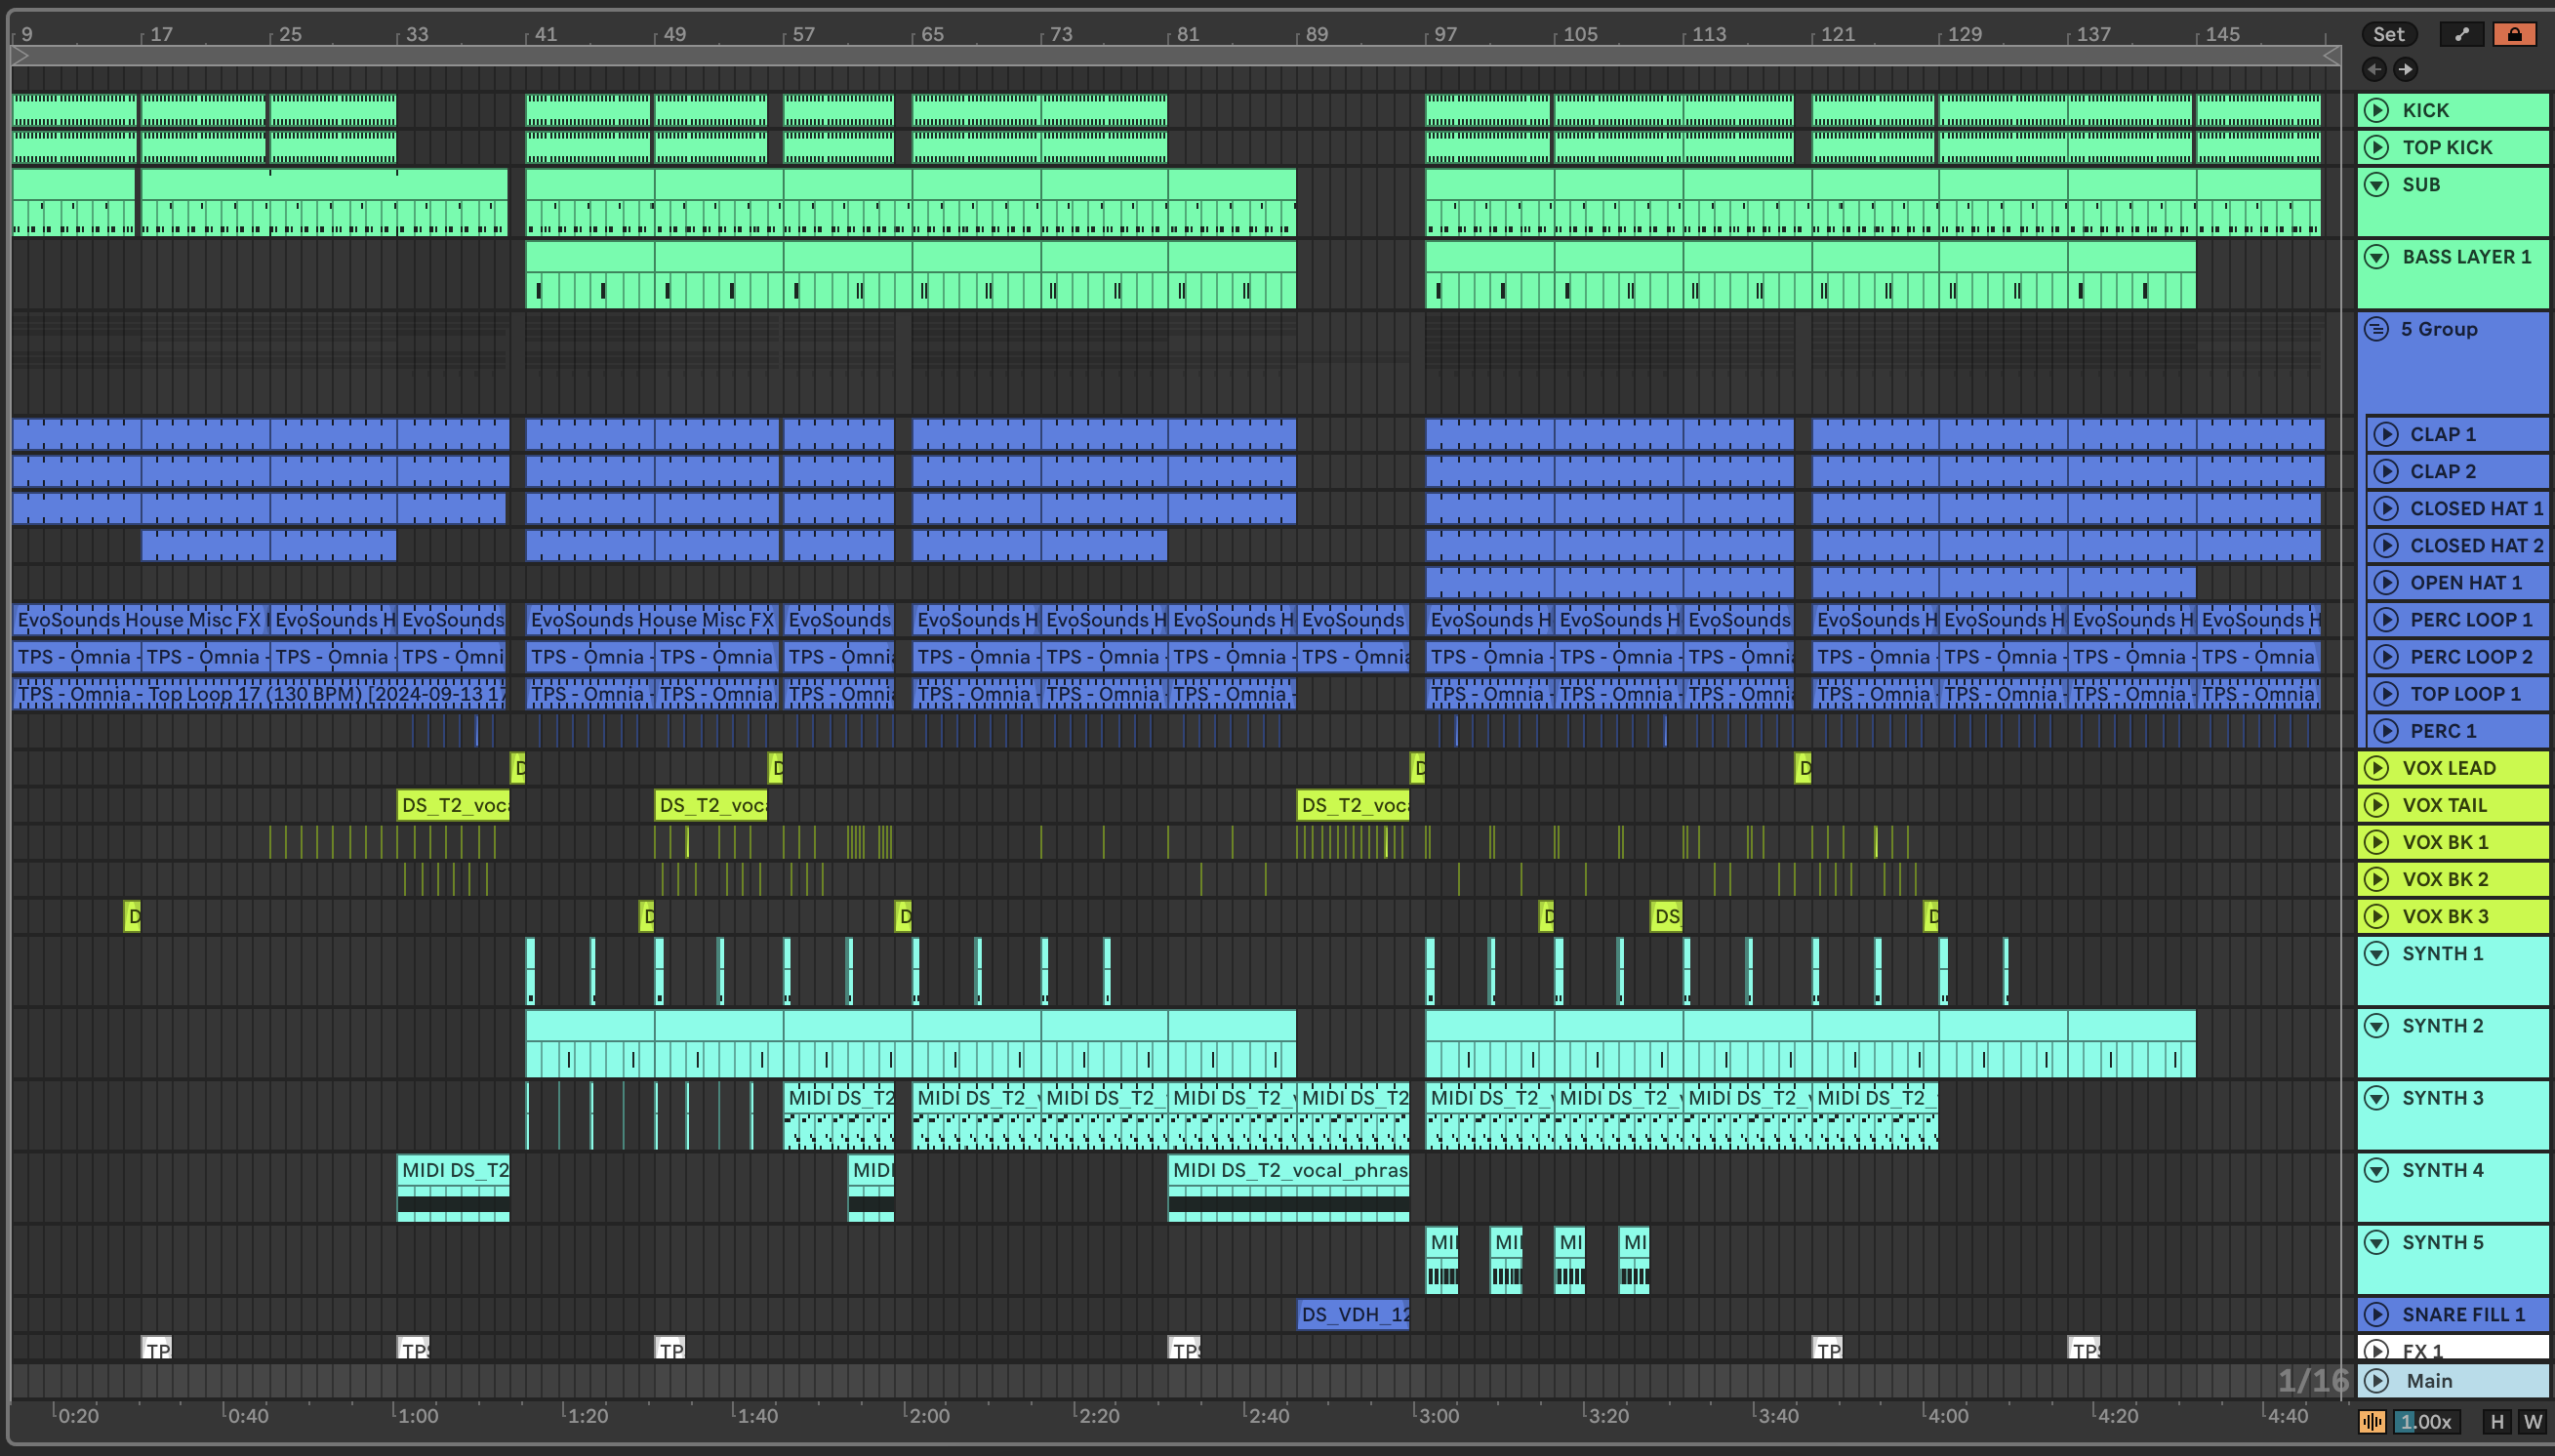Click bar 97 on the beat-time ruler
Screen dimensions: 2555x1456
coord(1444,34)
